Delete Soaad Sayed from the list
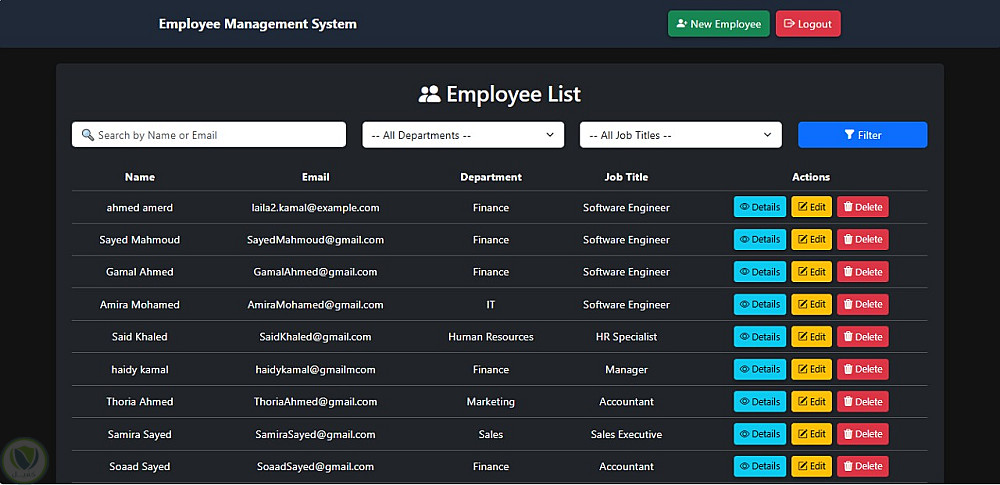 click(x=862, y=466)
